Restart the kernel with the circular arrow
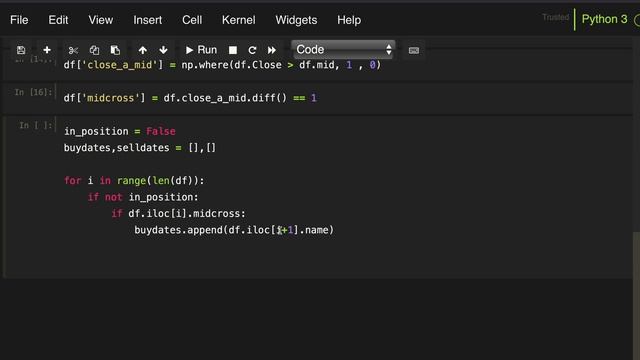Viewport: 640px width, 360px height. 252,50
